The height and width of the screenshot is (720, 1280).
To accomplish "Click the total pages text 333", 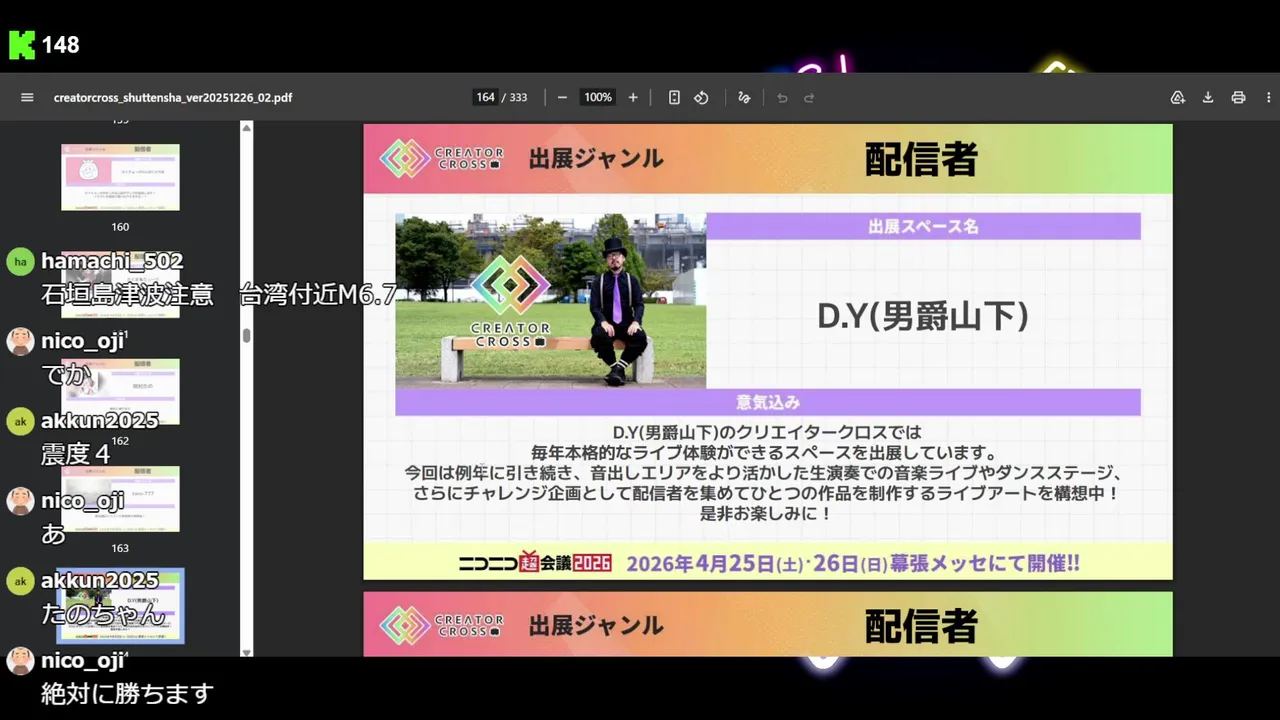I will coord(518,97).
